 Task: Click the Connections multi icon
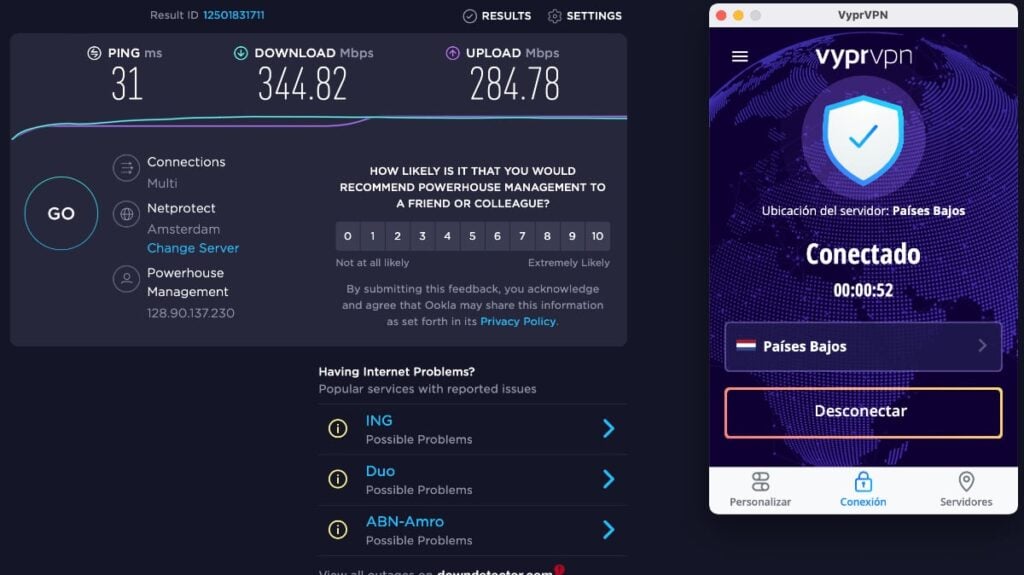click(126, 168)
